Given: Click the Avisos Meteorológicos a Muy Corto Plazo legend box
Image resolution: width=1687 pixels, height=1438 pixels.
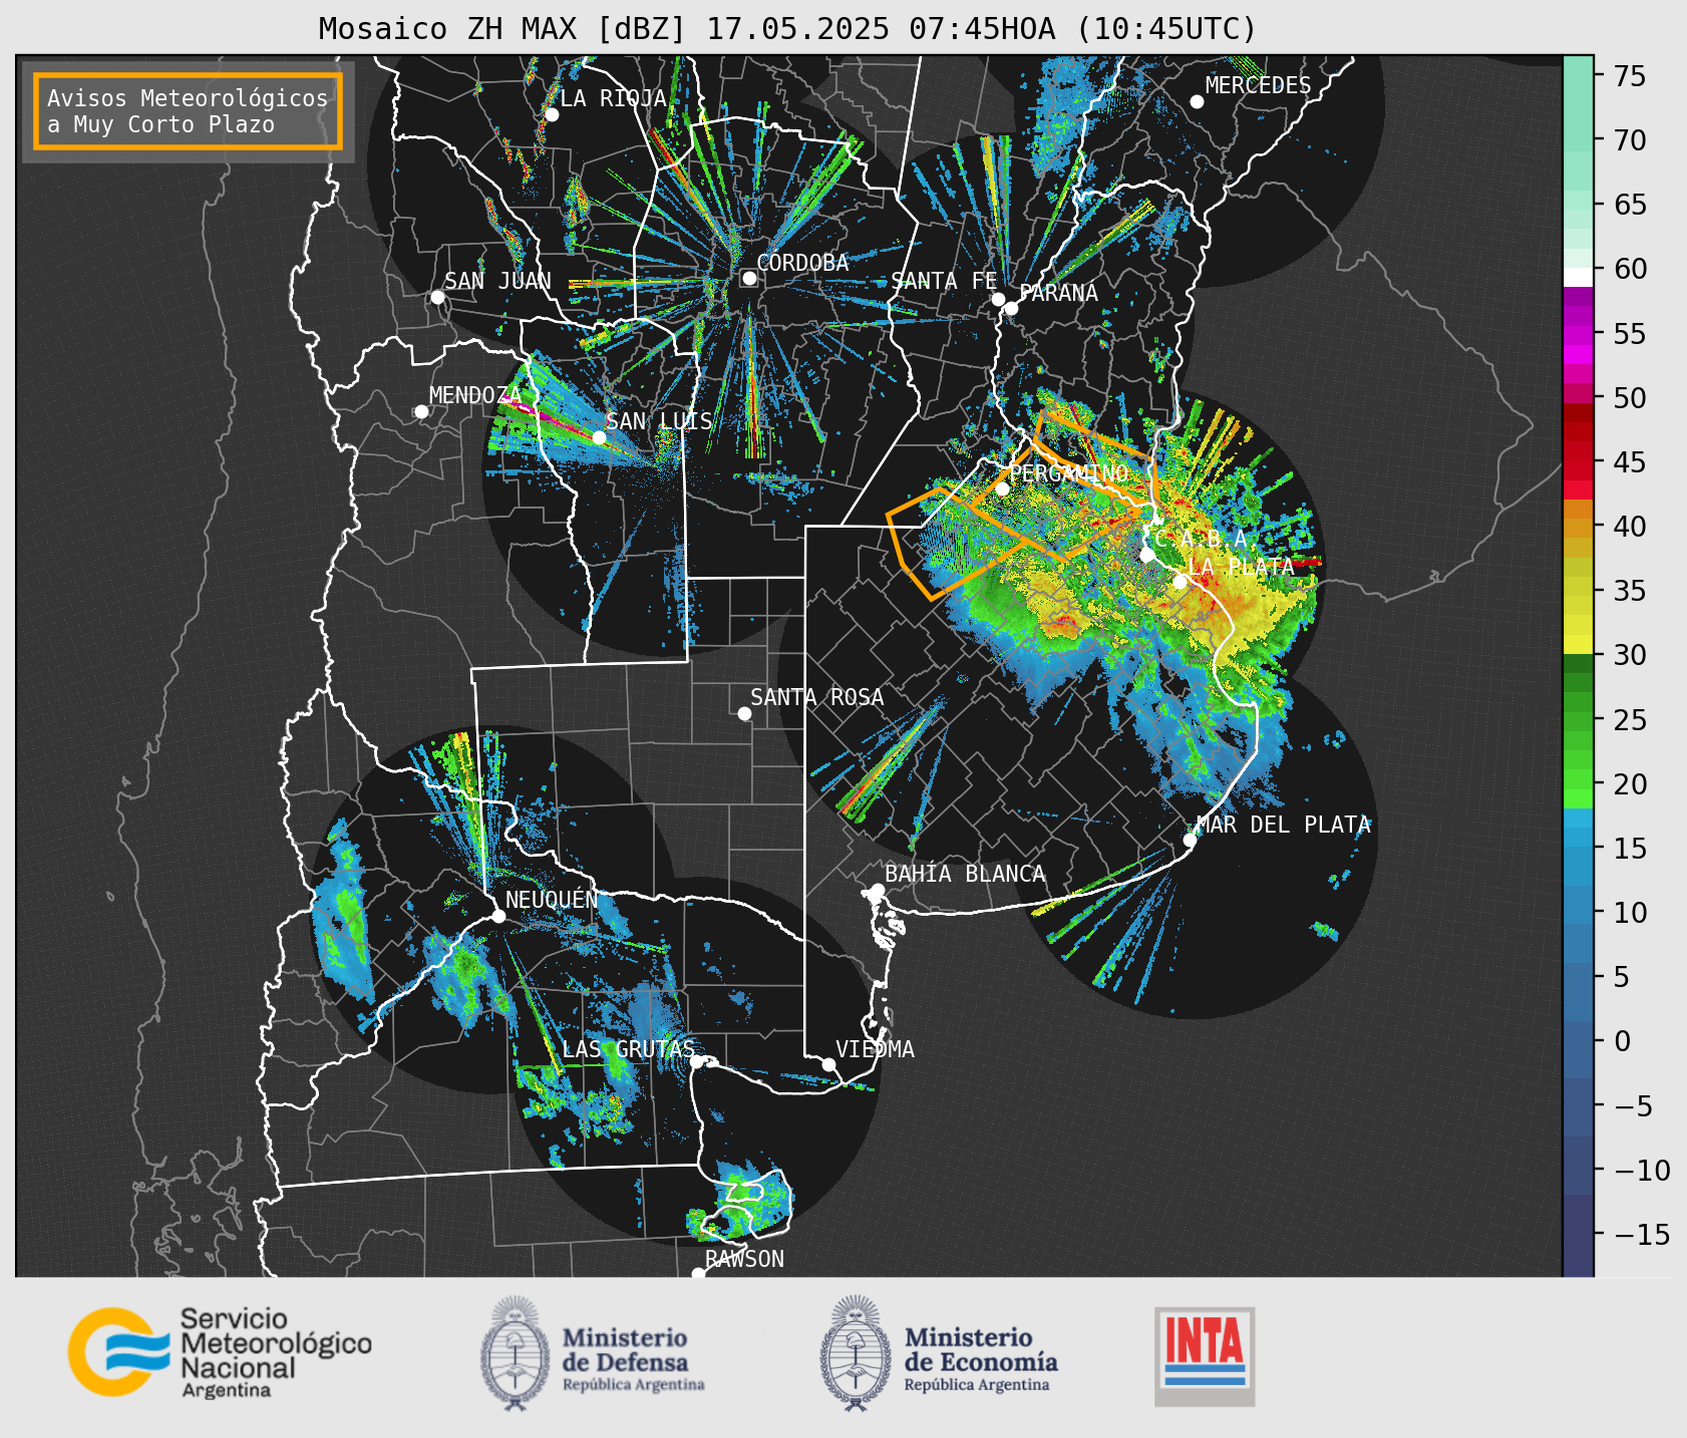Looking at the screenshot, I should click(x=188, y=111).
